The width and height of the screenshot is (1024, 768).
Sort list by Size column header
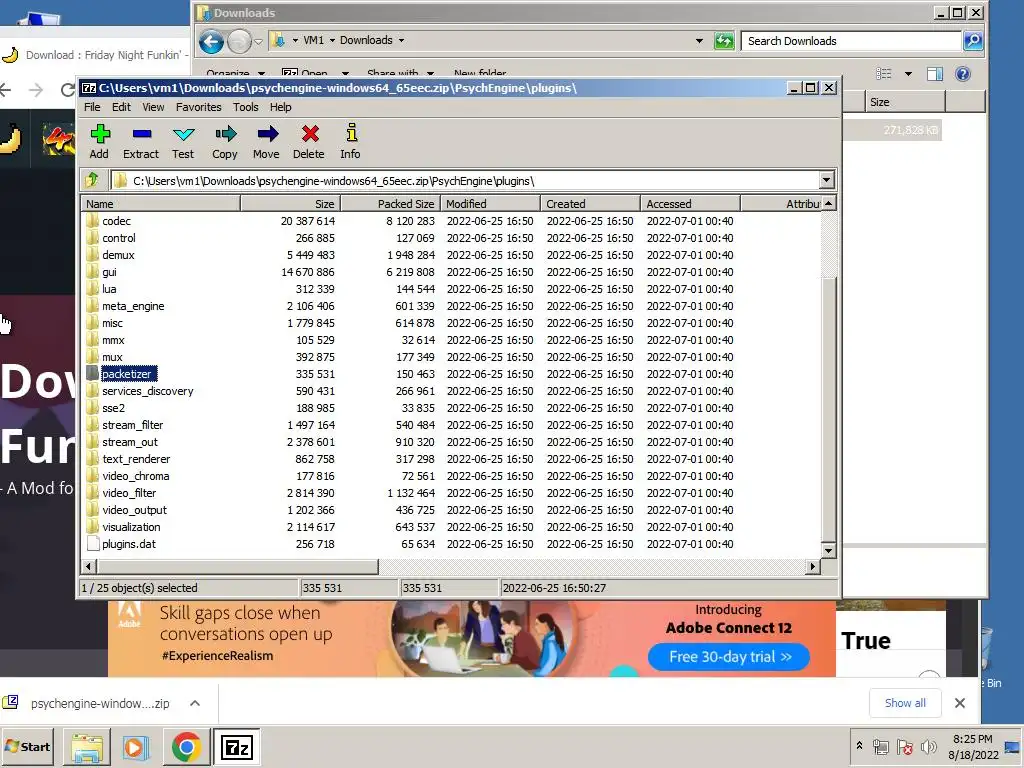pyautogui.click(x=290, y=204)
